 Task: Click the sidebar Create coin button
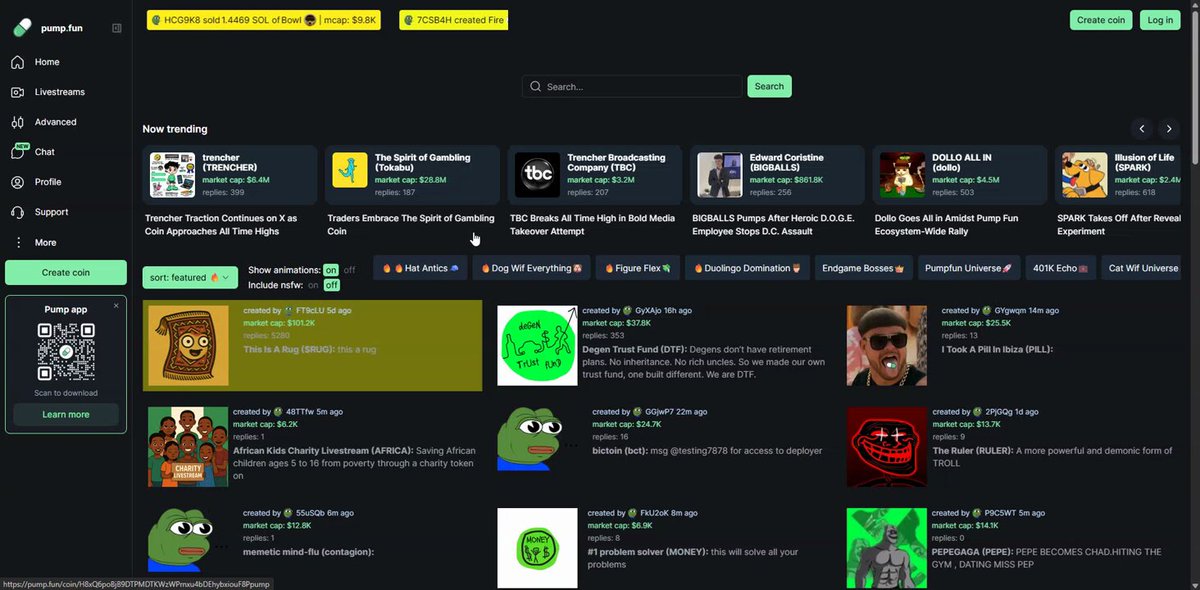point(66,272)
